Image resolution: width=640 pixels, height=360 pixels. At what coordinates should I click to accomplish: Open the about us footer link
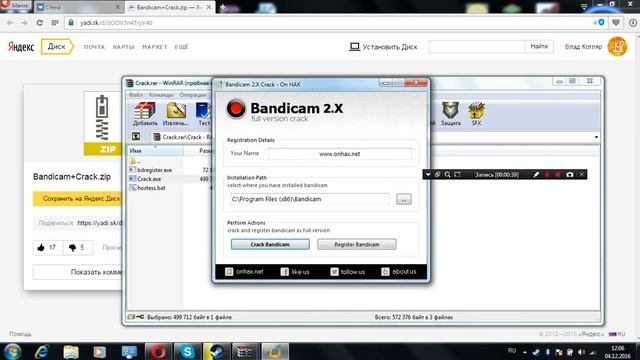click(x=399, y=271)
